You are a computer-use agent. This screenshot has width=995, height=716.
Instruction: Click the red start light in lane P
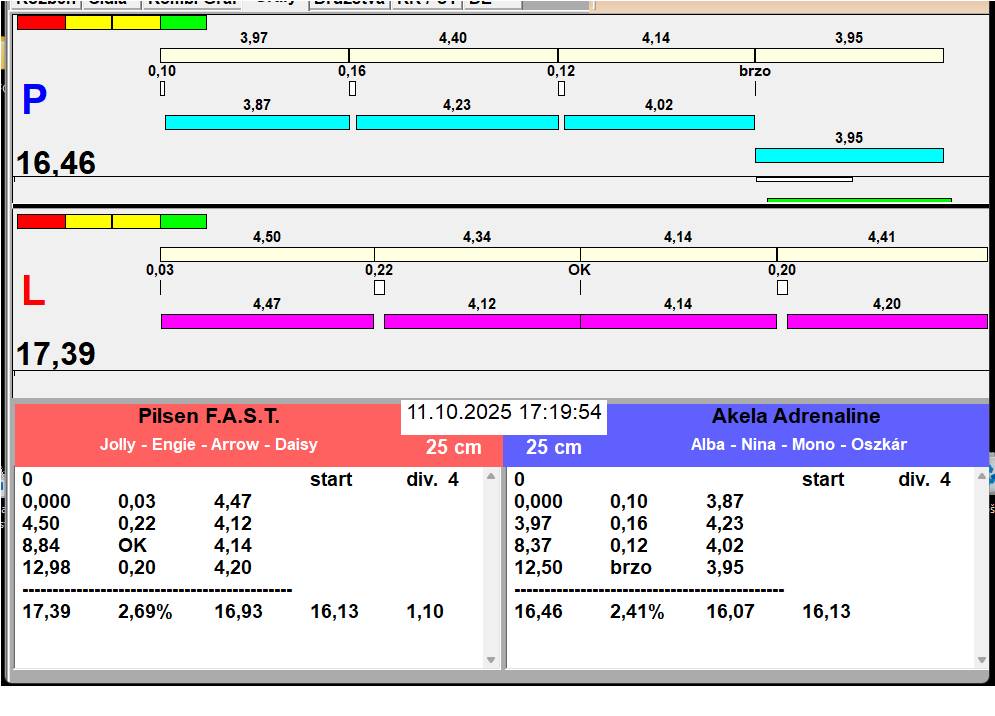41,22
